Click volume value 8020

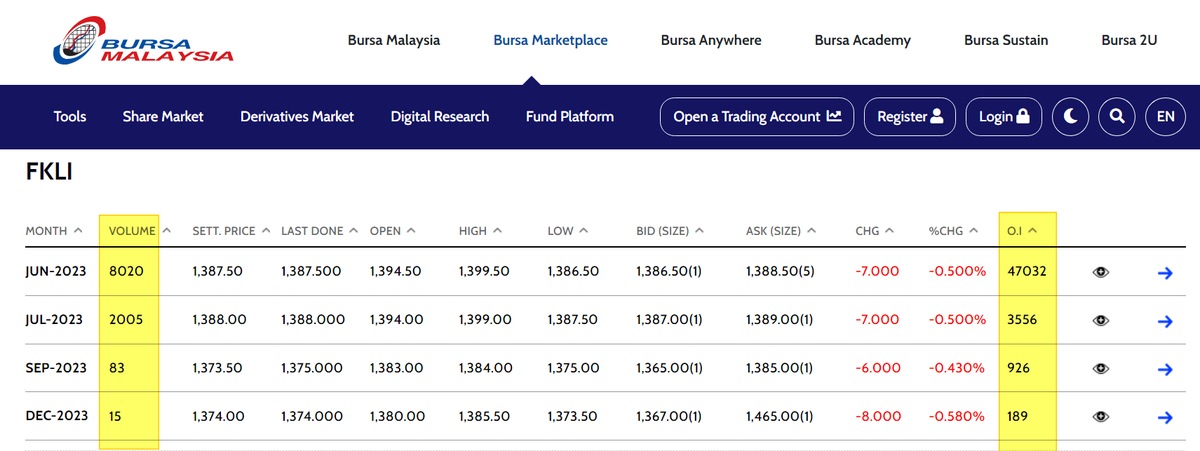click(x=125, y=271)
